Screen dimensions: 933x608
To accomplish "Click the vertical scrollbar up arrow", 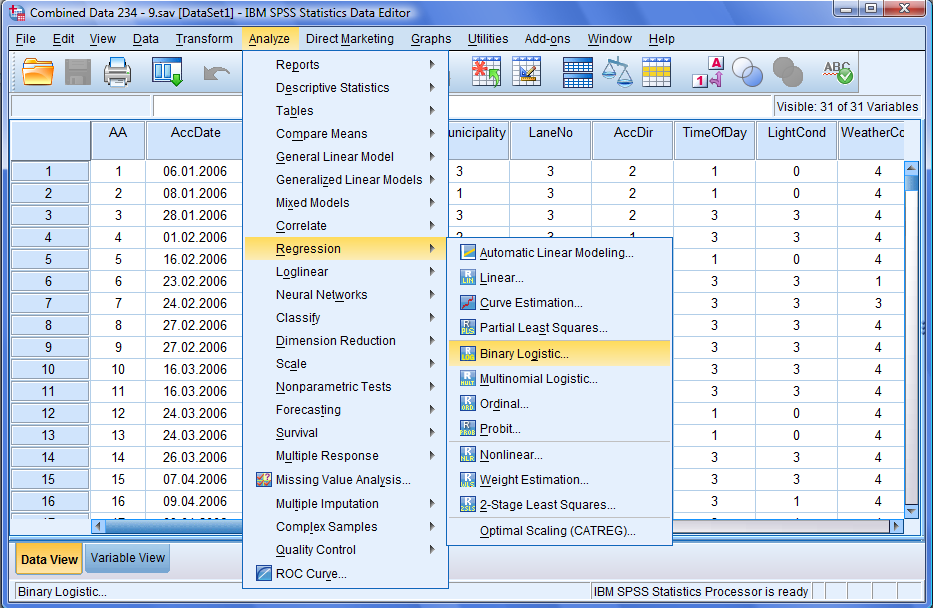I will [x=911, y=169].
